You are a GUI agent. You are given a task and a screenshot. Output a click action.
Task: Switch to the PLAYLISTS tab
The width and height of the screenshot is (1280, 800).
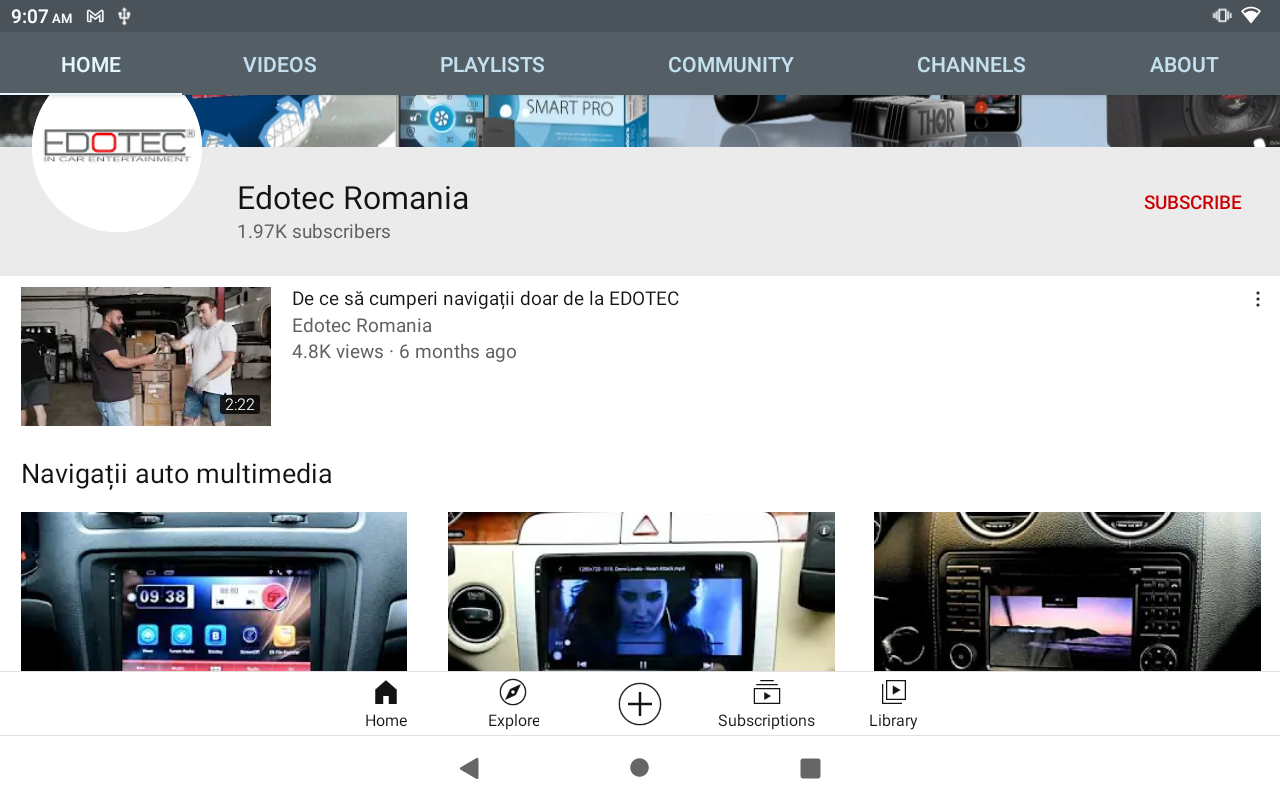492,65
